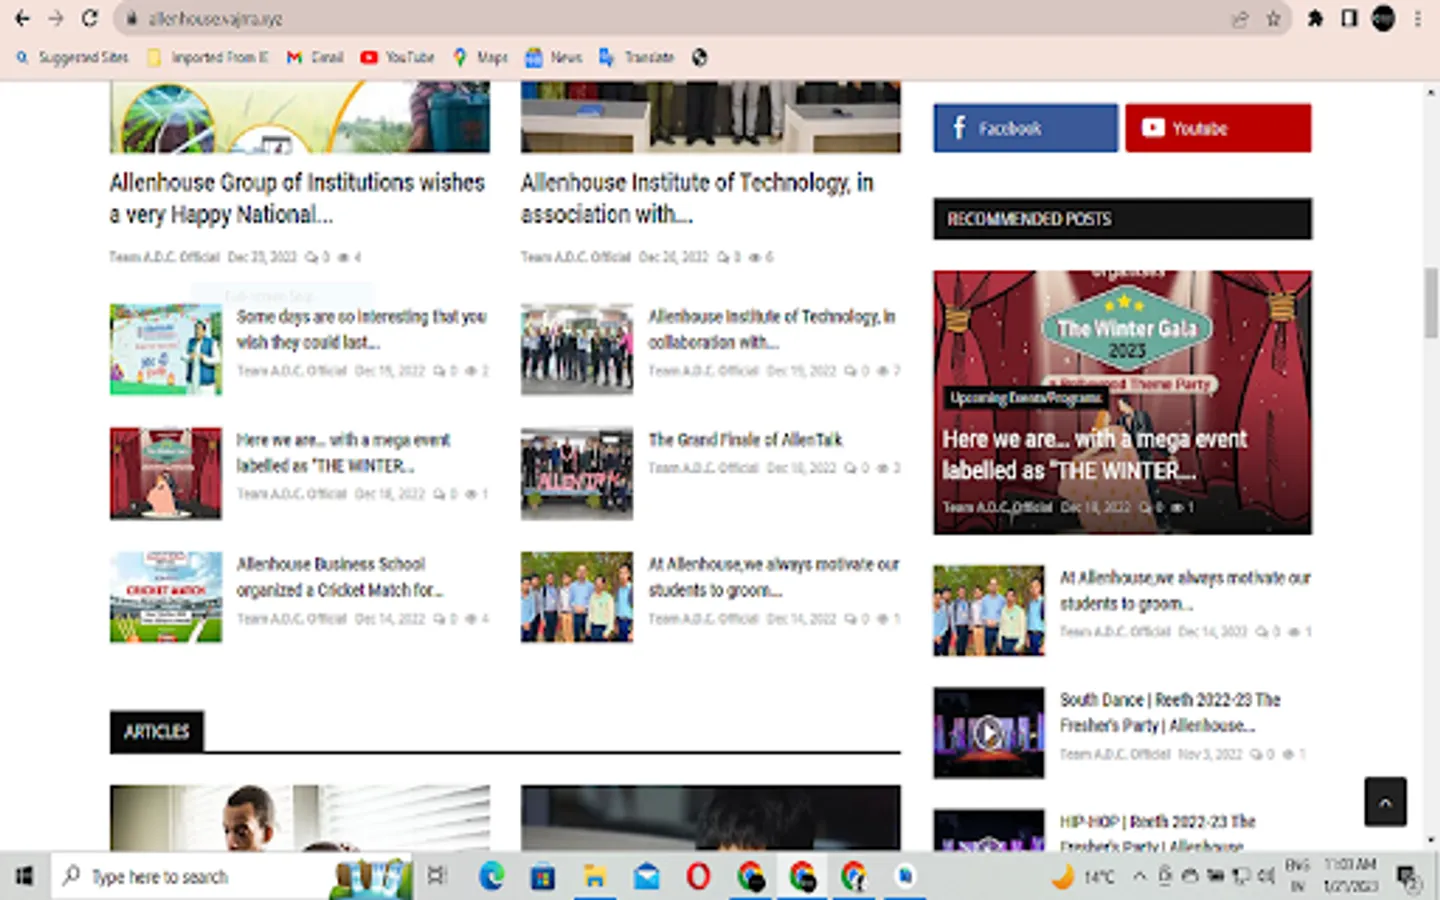This screenshot has width=1440, height=900.
Task: Click the taskbar 'Type here to search' box
Action: pyautogui.click(x=232, y=876)
